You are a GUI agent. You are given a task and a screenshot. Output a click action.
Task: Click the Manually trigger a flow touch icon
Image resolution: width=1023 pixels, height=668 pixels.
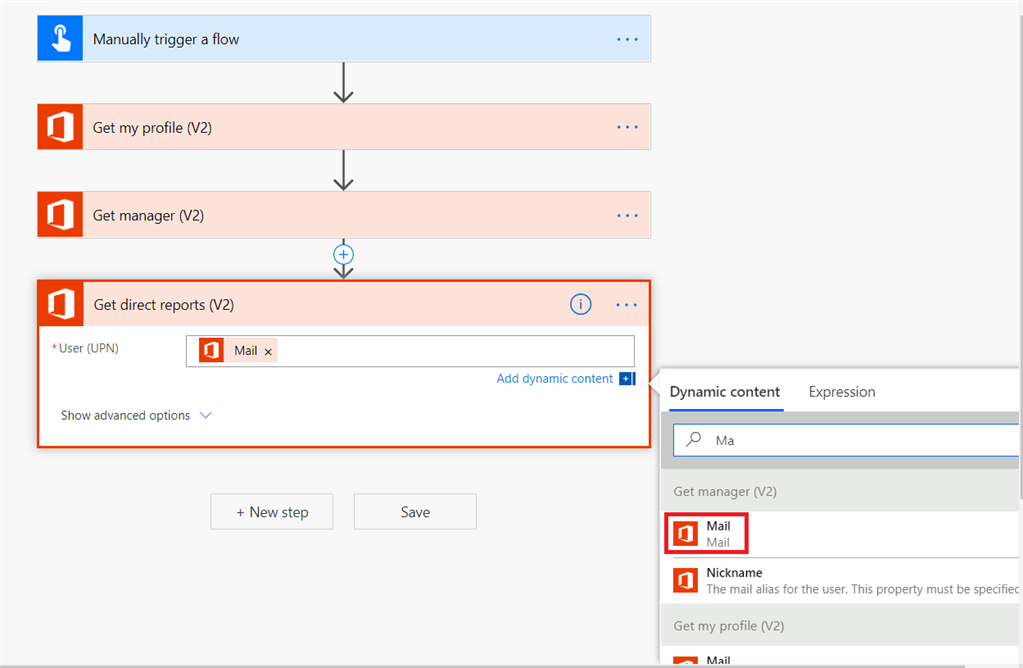pos(60,39)
